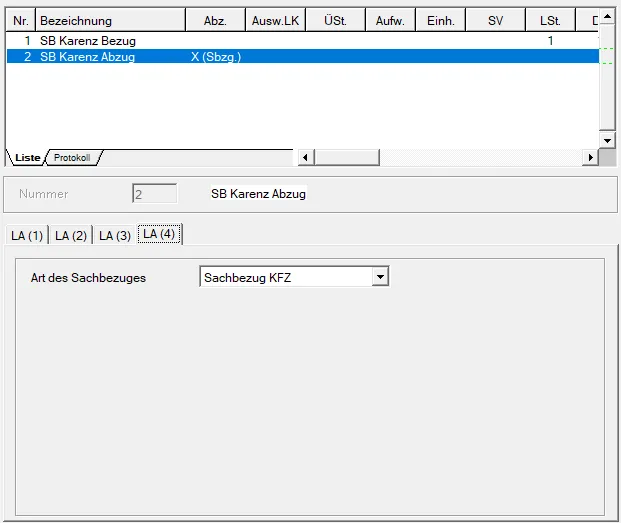Click the horizontal scrollbar thumb
621x523 pixels.
(x=347, y=158)
